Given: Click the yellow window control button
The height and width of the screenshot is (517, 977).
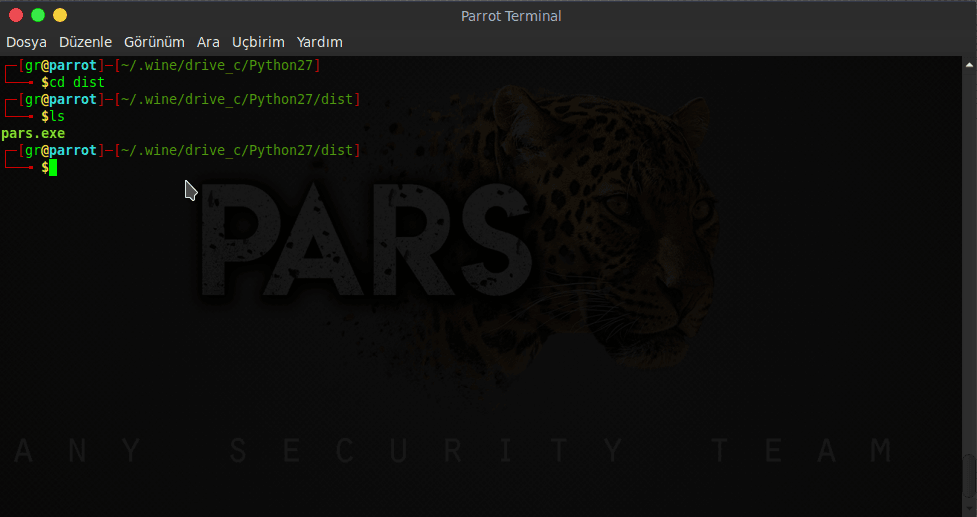Looking at the screenshot, I should 60,15.
